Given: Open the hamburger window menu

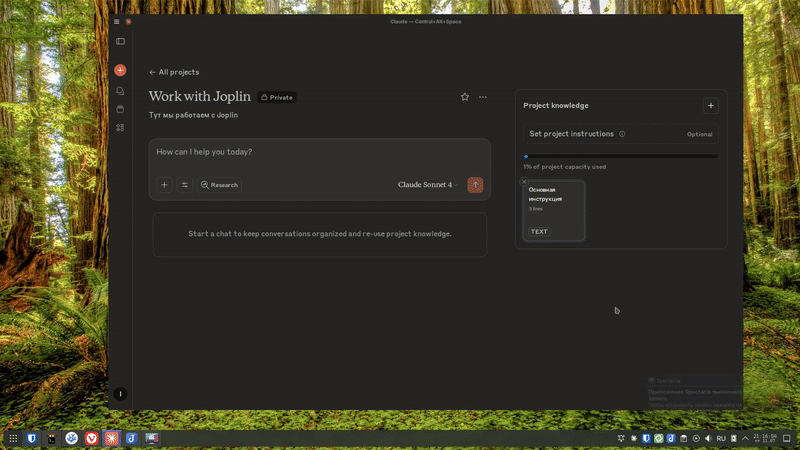Looking at the screenshot, I should click(x=116, y=21).
